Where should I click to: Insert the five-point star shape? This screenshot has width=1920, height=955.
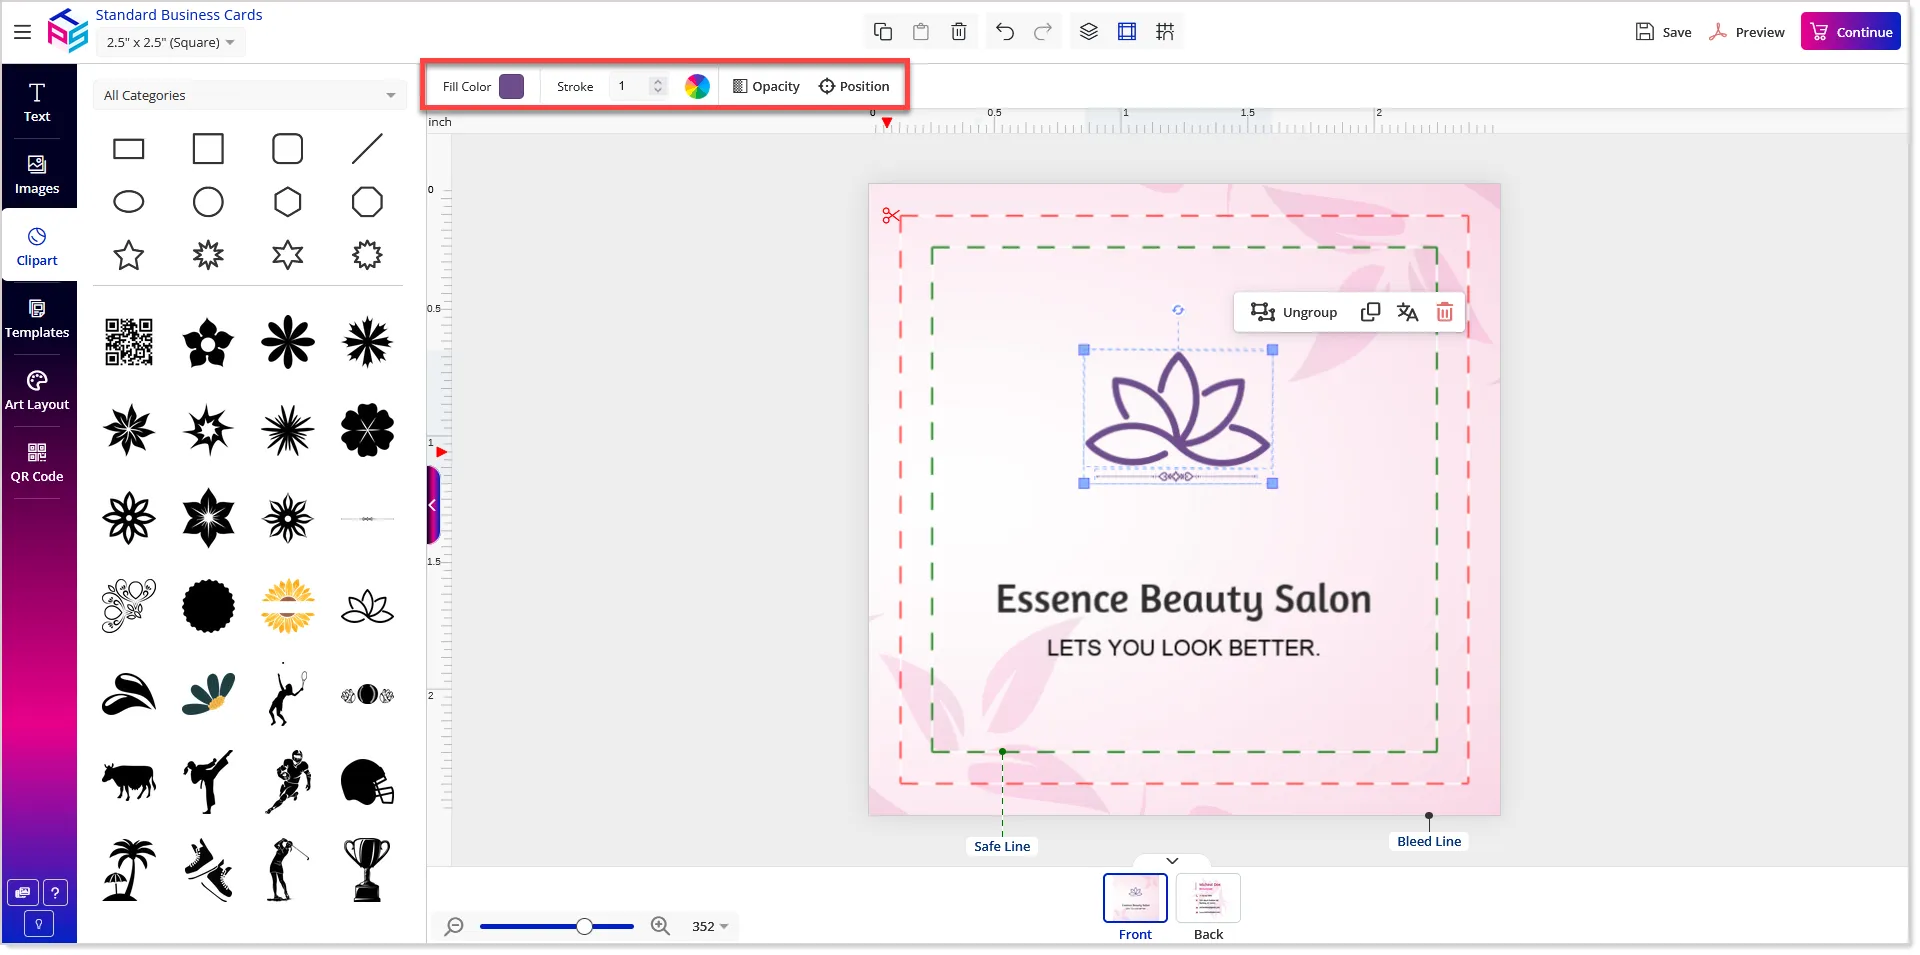point(129,255)
